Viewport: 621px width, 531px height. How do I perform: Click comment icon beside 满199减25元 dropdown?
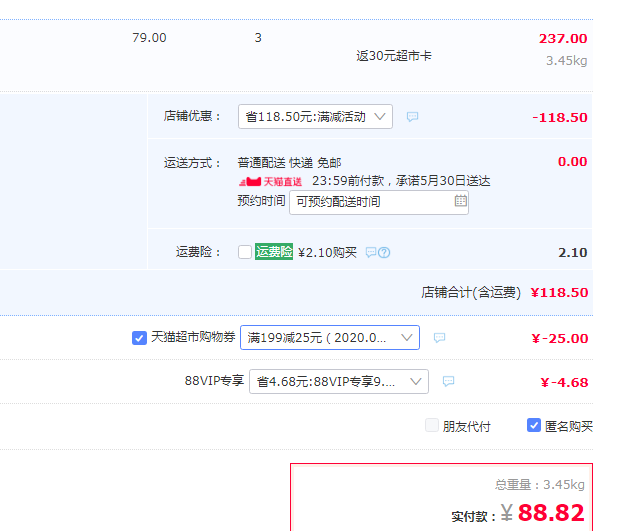click(440, 338)
